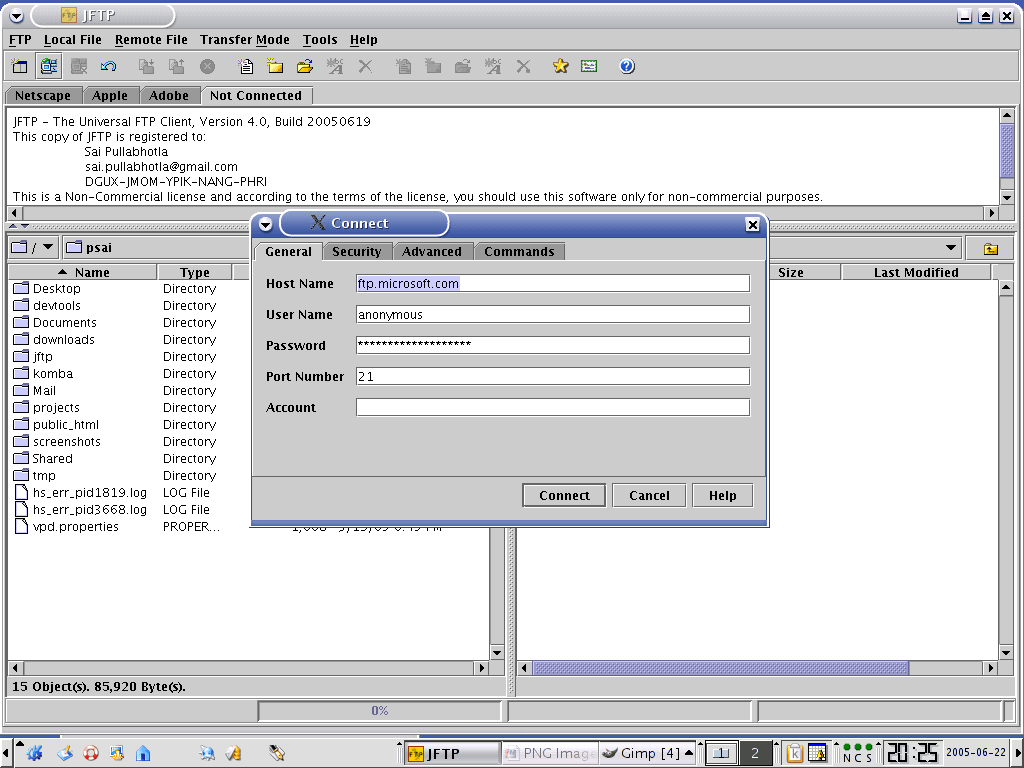Click the gray stop transfer icon

tap(207, 66)
